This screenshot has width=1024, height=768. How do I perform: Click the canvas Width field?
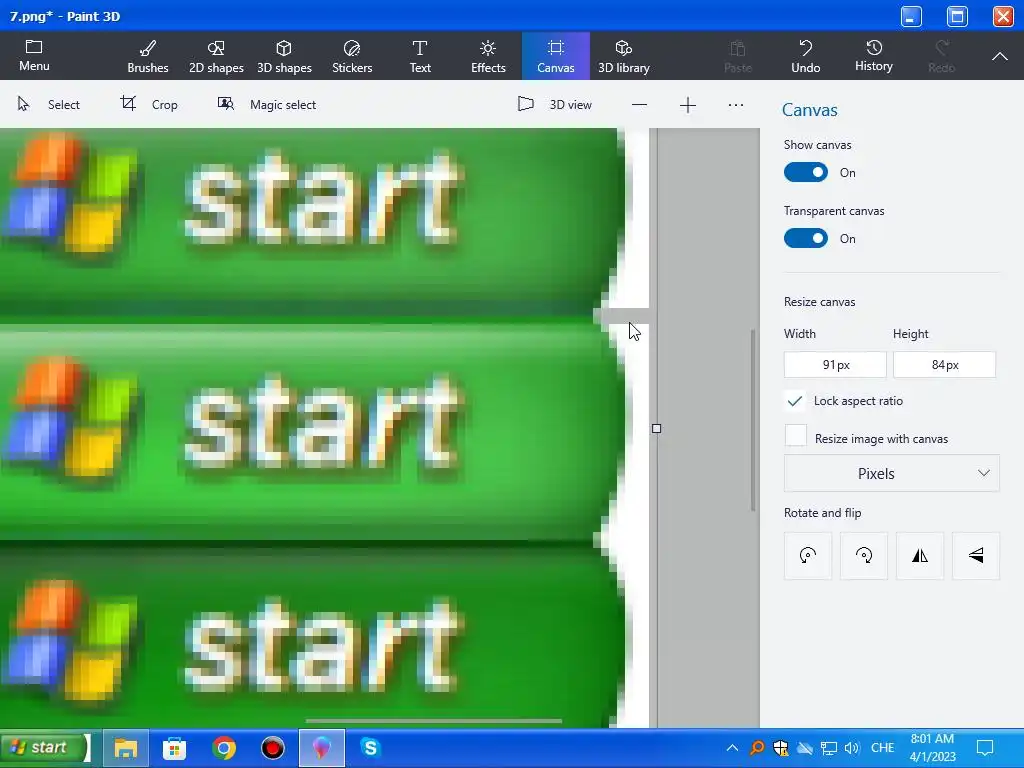coord(835,364)
